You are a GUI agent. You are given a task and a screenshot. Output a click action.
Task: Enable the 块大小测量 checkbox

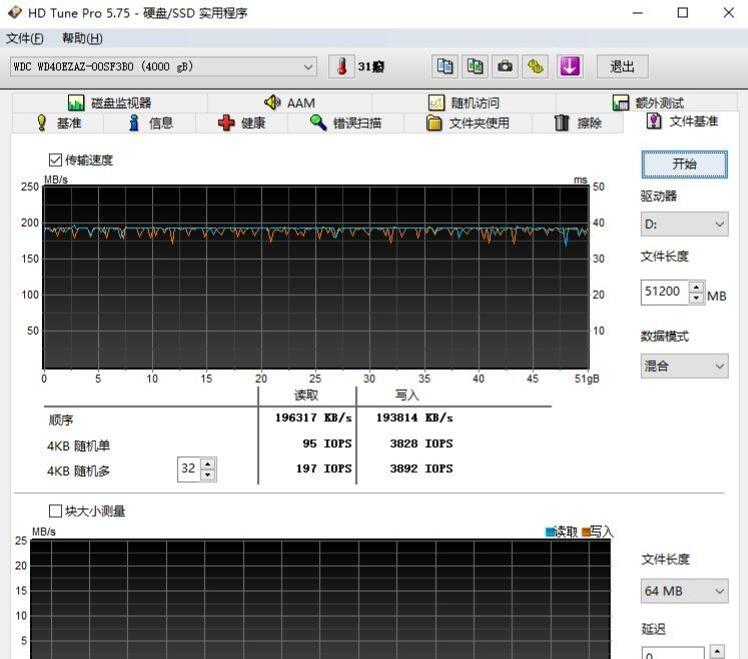[55, 511]
